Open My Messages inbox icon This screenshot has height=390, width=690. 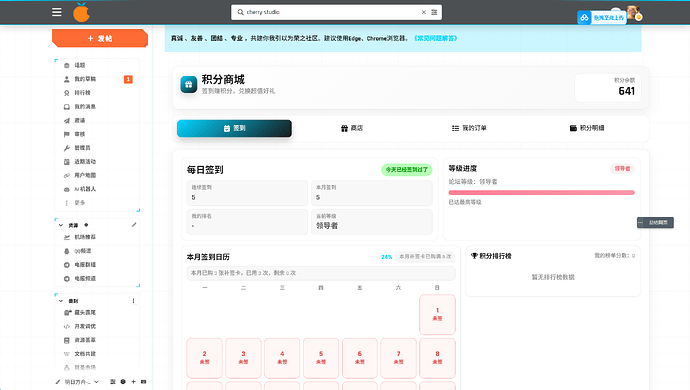(66, 107)
